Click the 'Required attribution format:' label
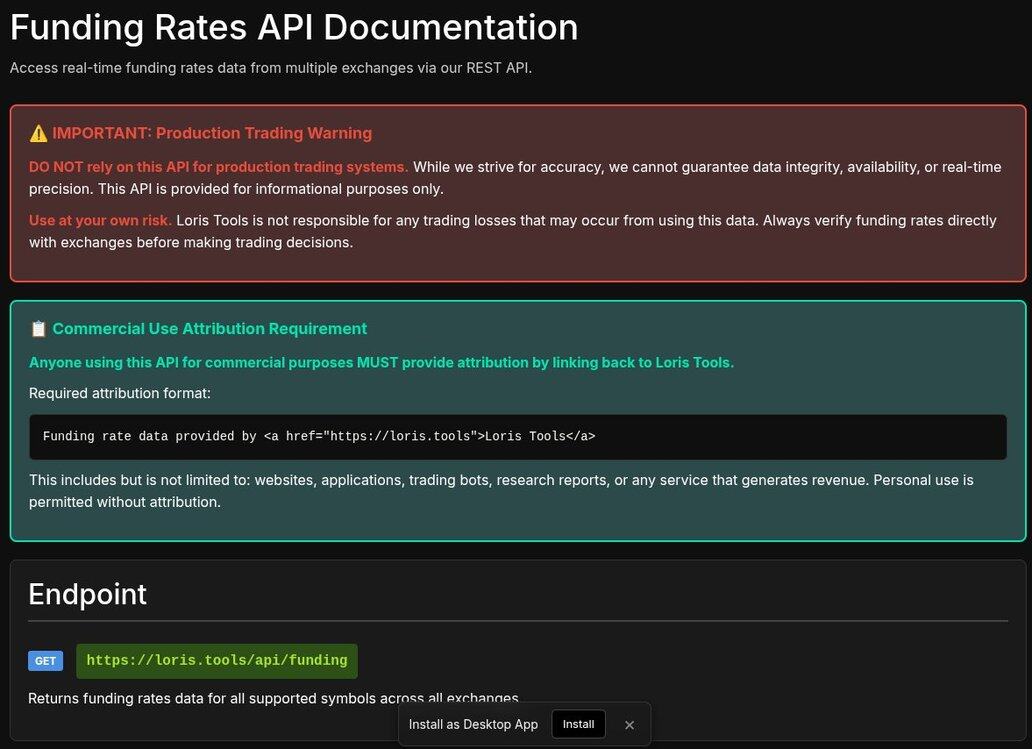 pos(120,393)
